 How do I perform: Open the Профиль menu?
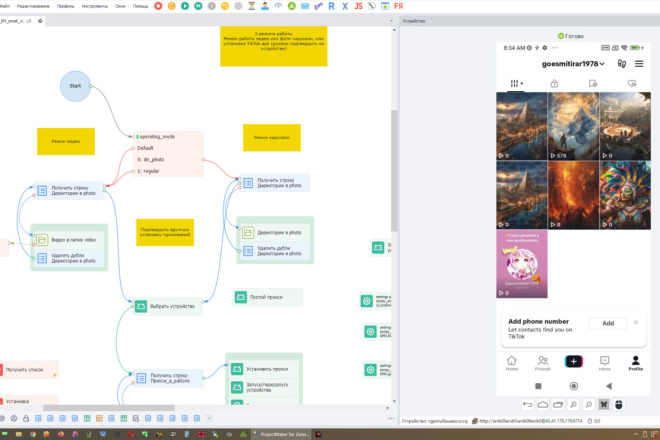(x=66, y=6)
